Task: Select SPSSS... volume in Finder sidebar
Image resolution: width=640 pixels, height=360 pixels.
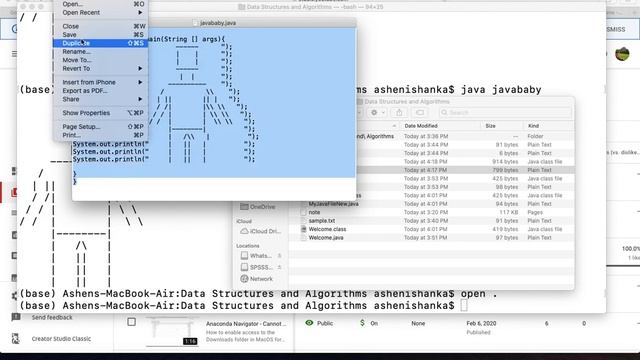Action: pos(260,267)
